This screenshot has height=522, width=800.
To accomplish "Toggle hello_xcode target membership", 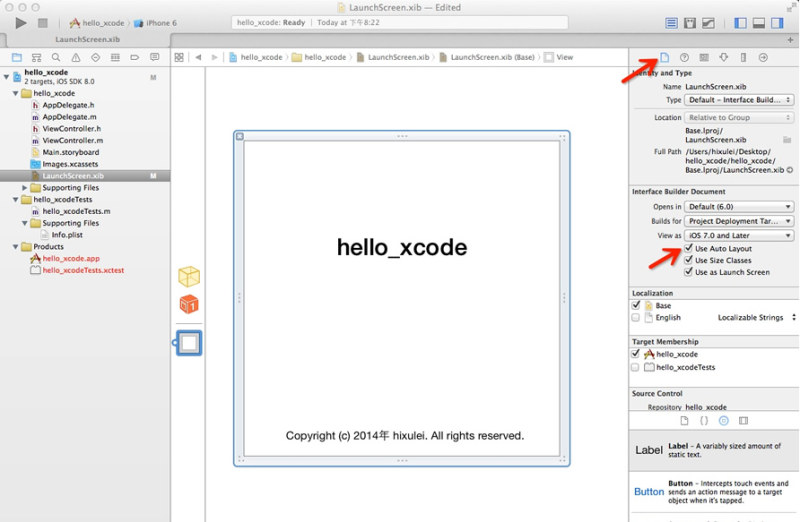I will [x=636, y=354].
